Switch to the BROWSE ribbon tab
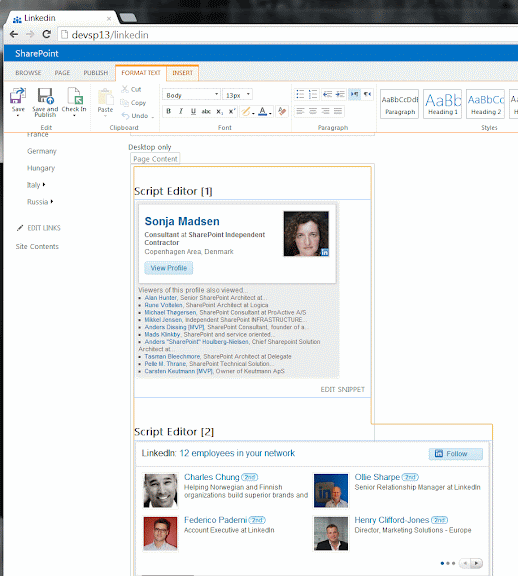Viewport: 518px width, 576px height. [28, 73]
